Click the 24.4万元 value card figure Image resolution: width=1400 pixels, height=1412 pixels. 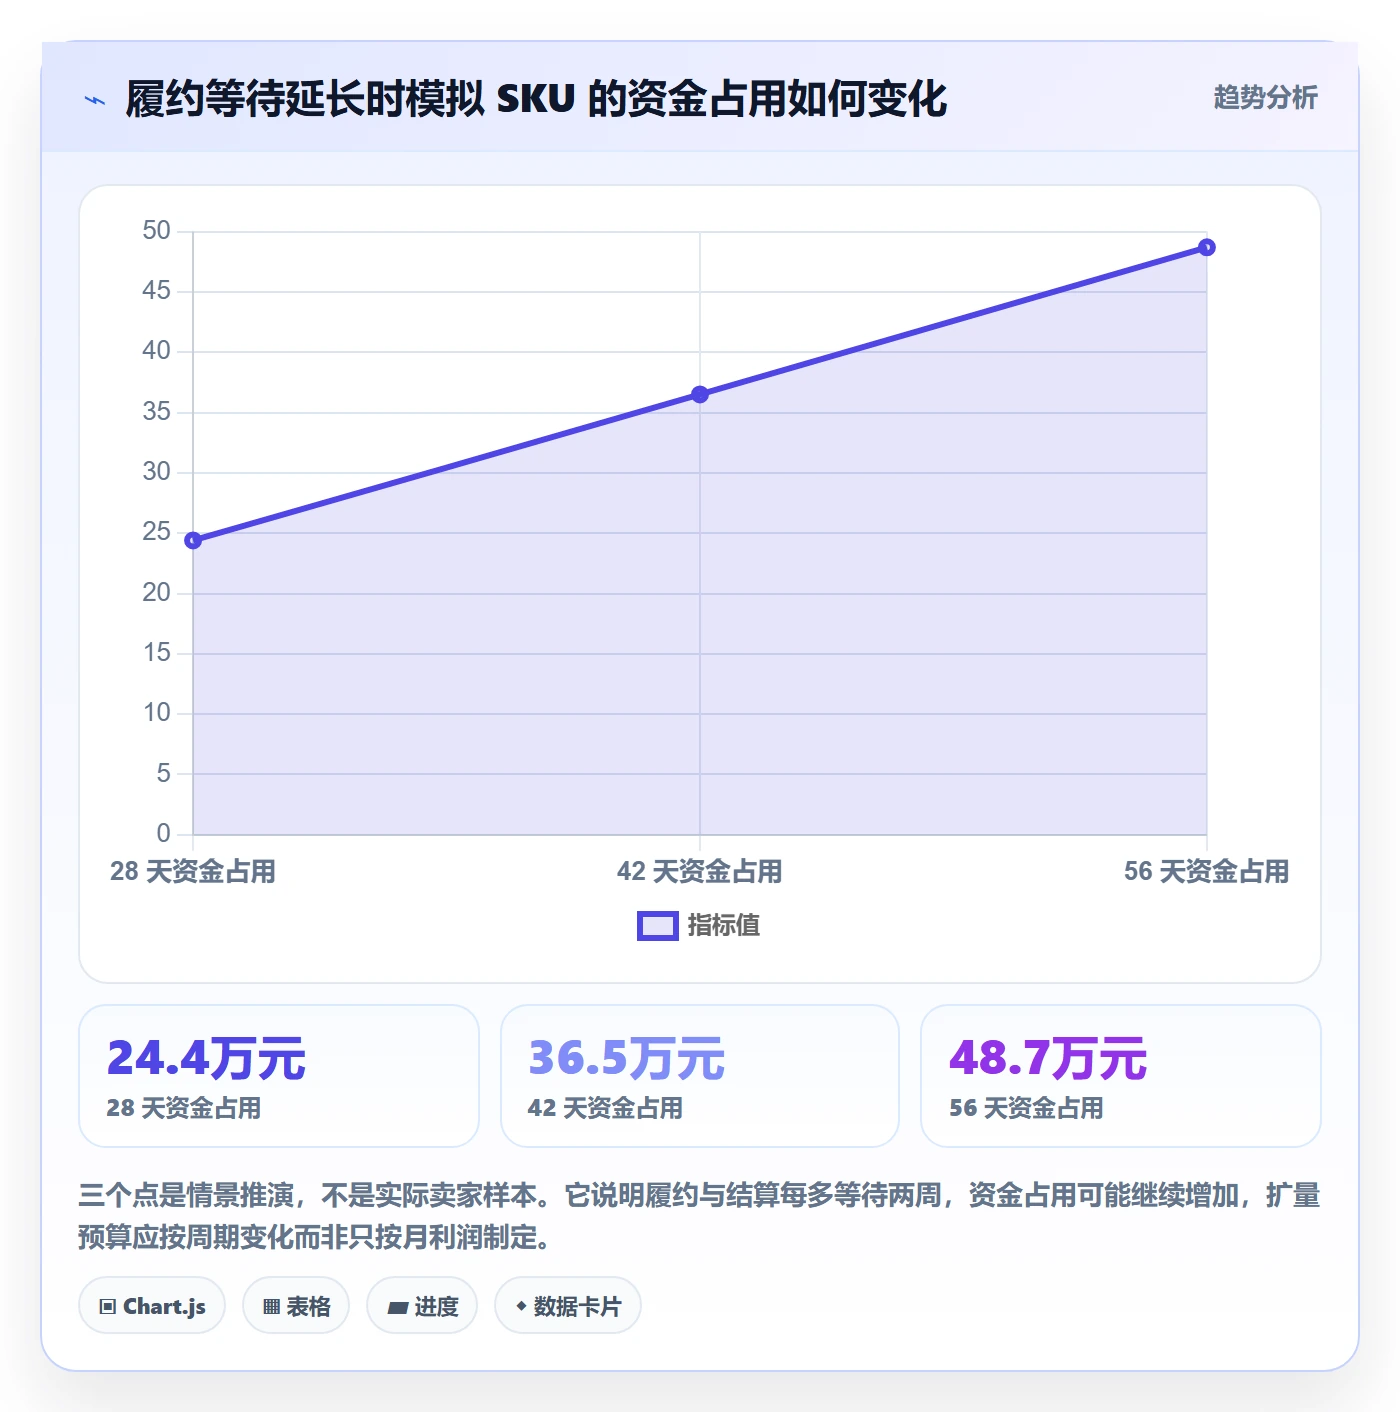click(206, 1058)
